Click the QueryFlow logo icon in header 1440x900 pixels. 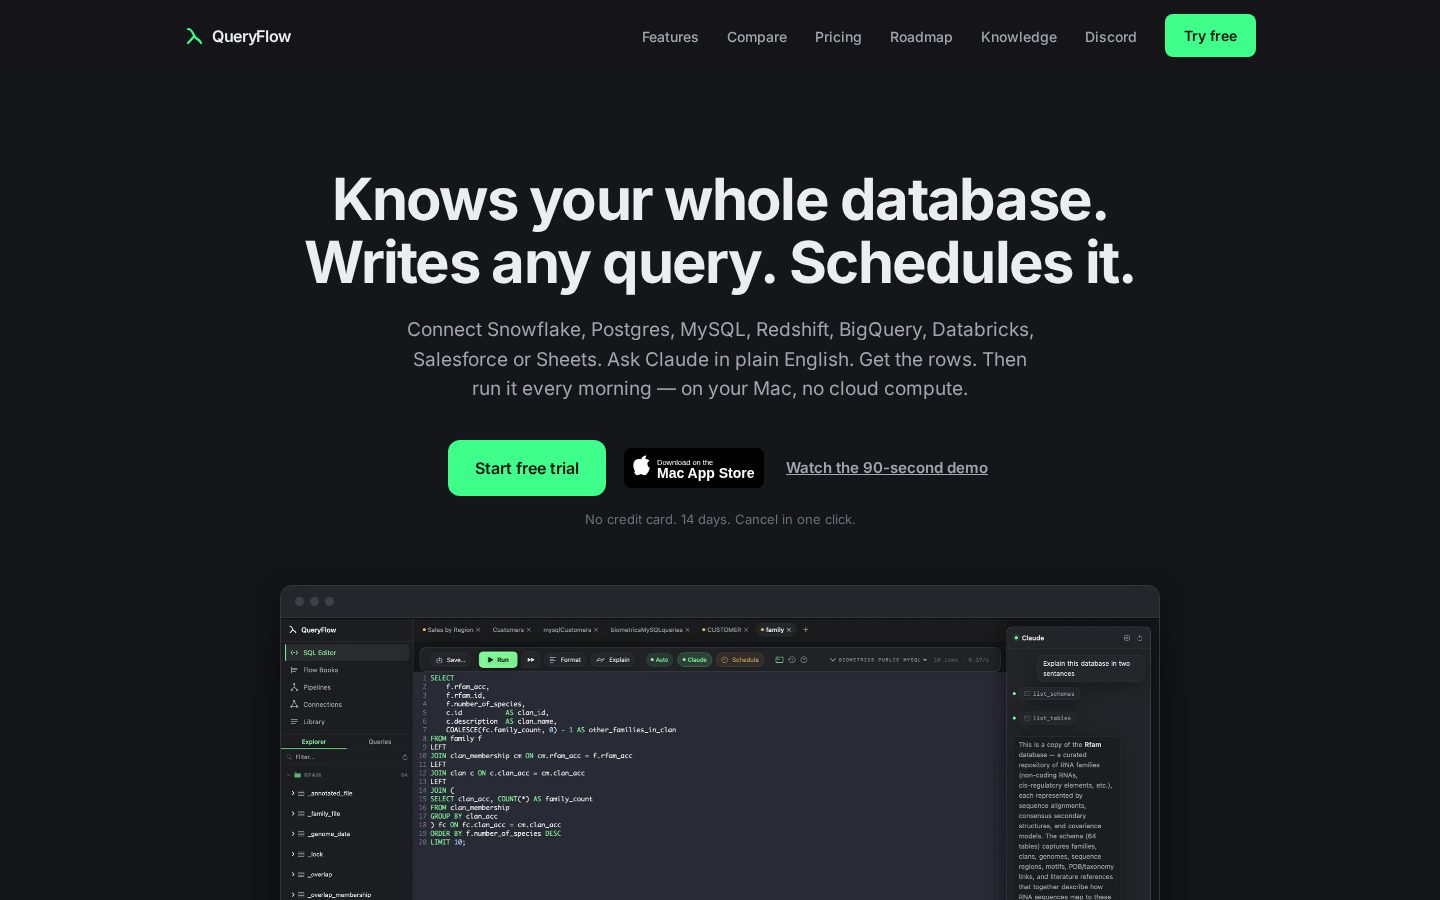(x=194, y=37)
